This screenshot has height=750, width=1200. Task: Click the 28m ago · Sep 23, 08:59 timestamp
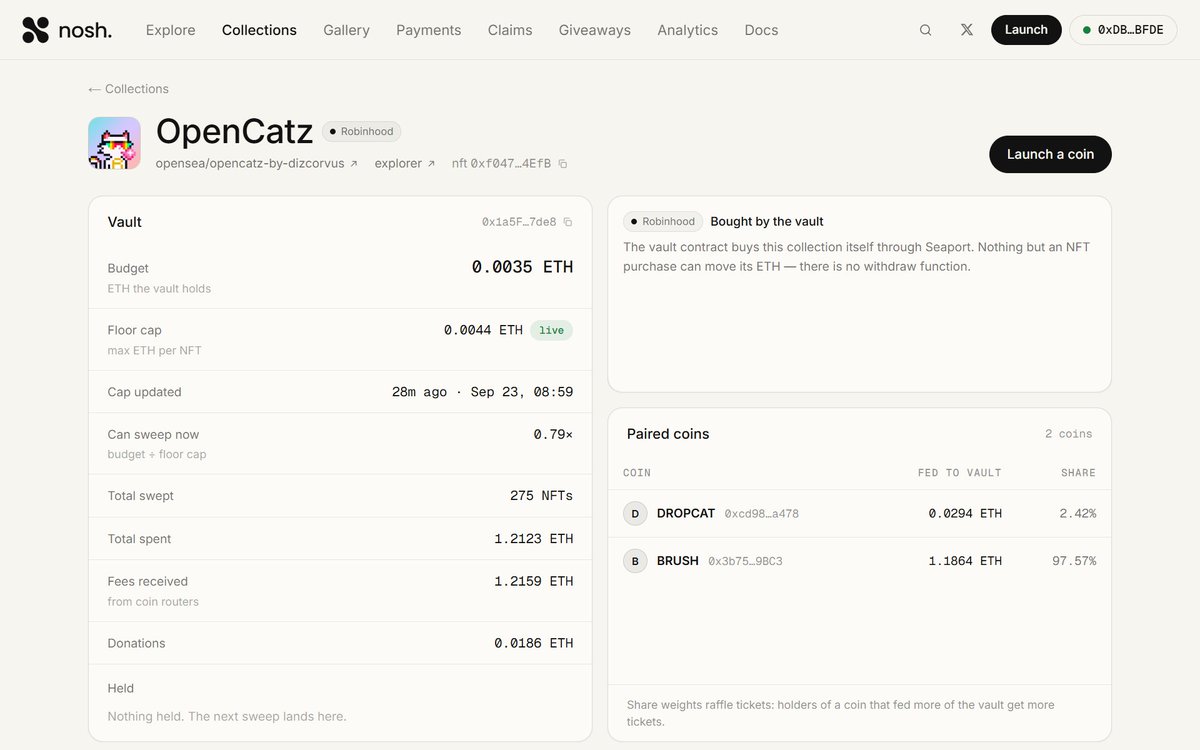pos(482,392)
